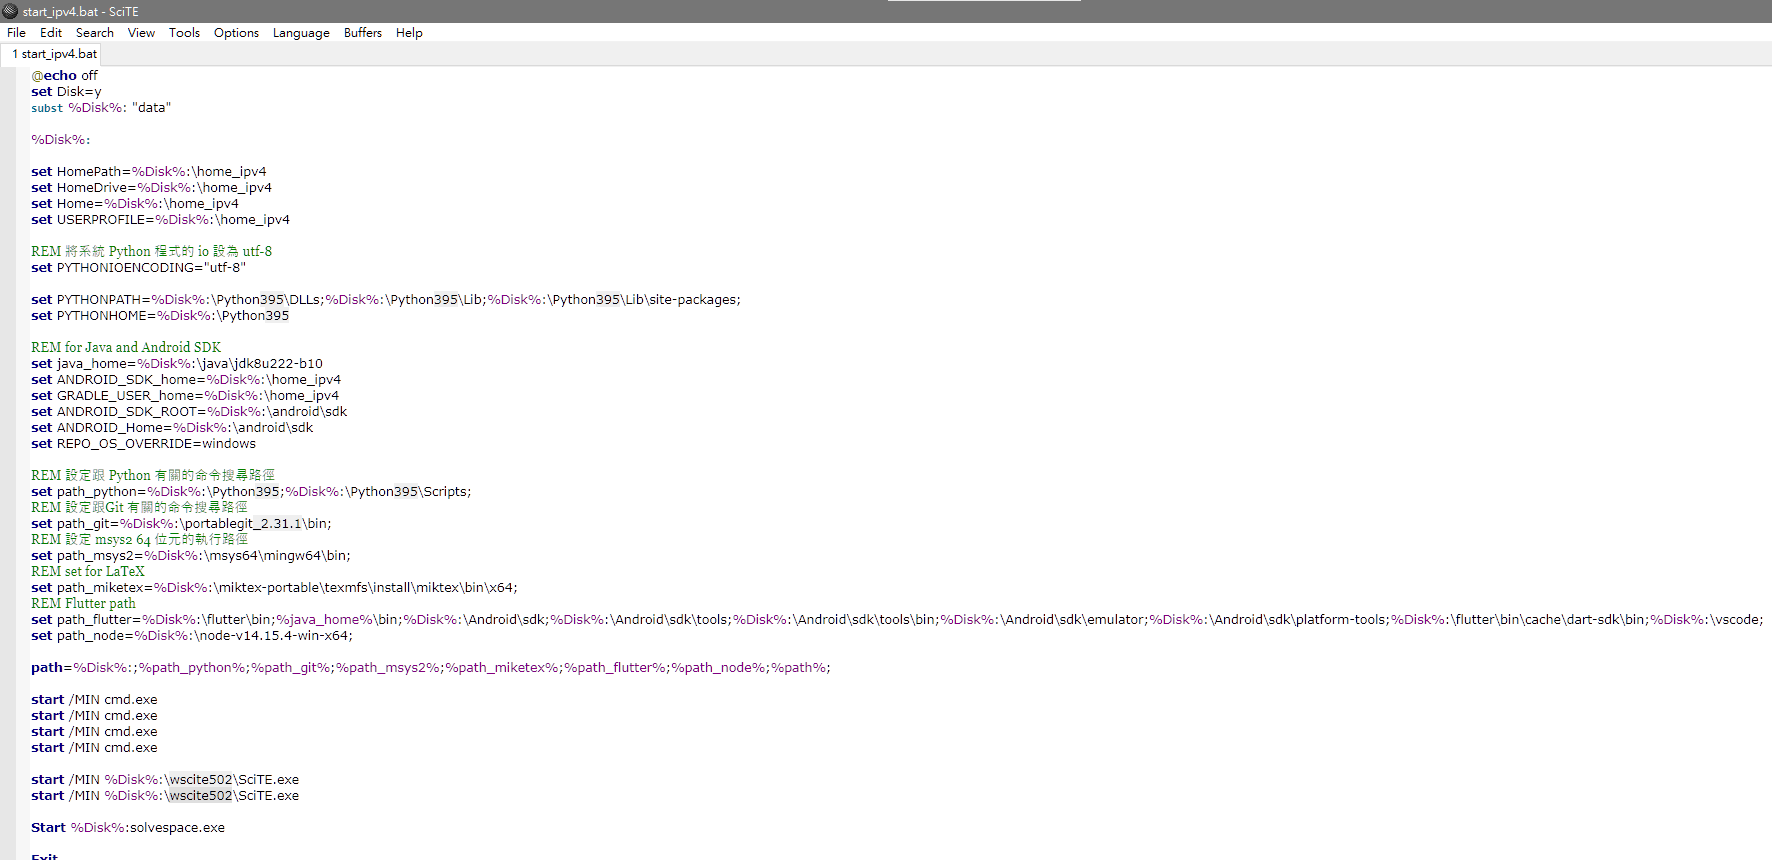Click the 'REM for Java and Android SDK' comment
Image resolution: width=1772 pixels, height=860 pixels.
(x=126, y=348)
